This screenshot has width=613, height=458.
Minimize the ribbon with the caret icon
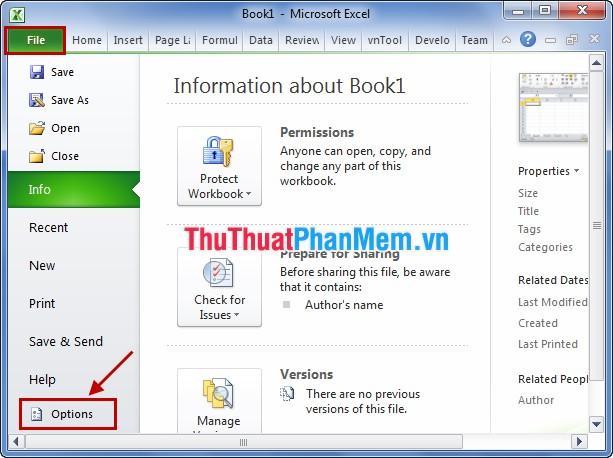(x=506, y=40)
